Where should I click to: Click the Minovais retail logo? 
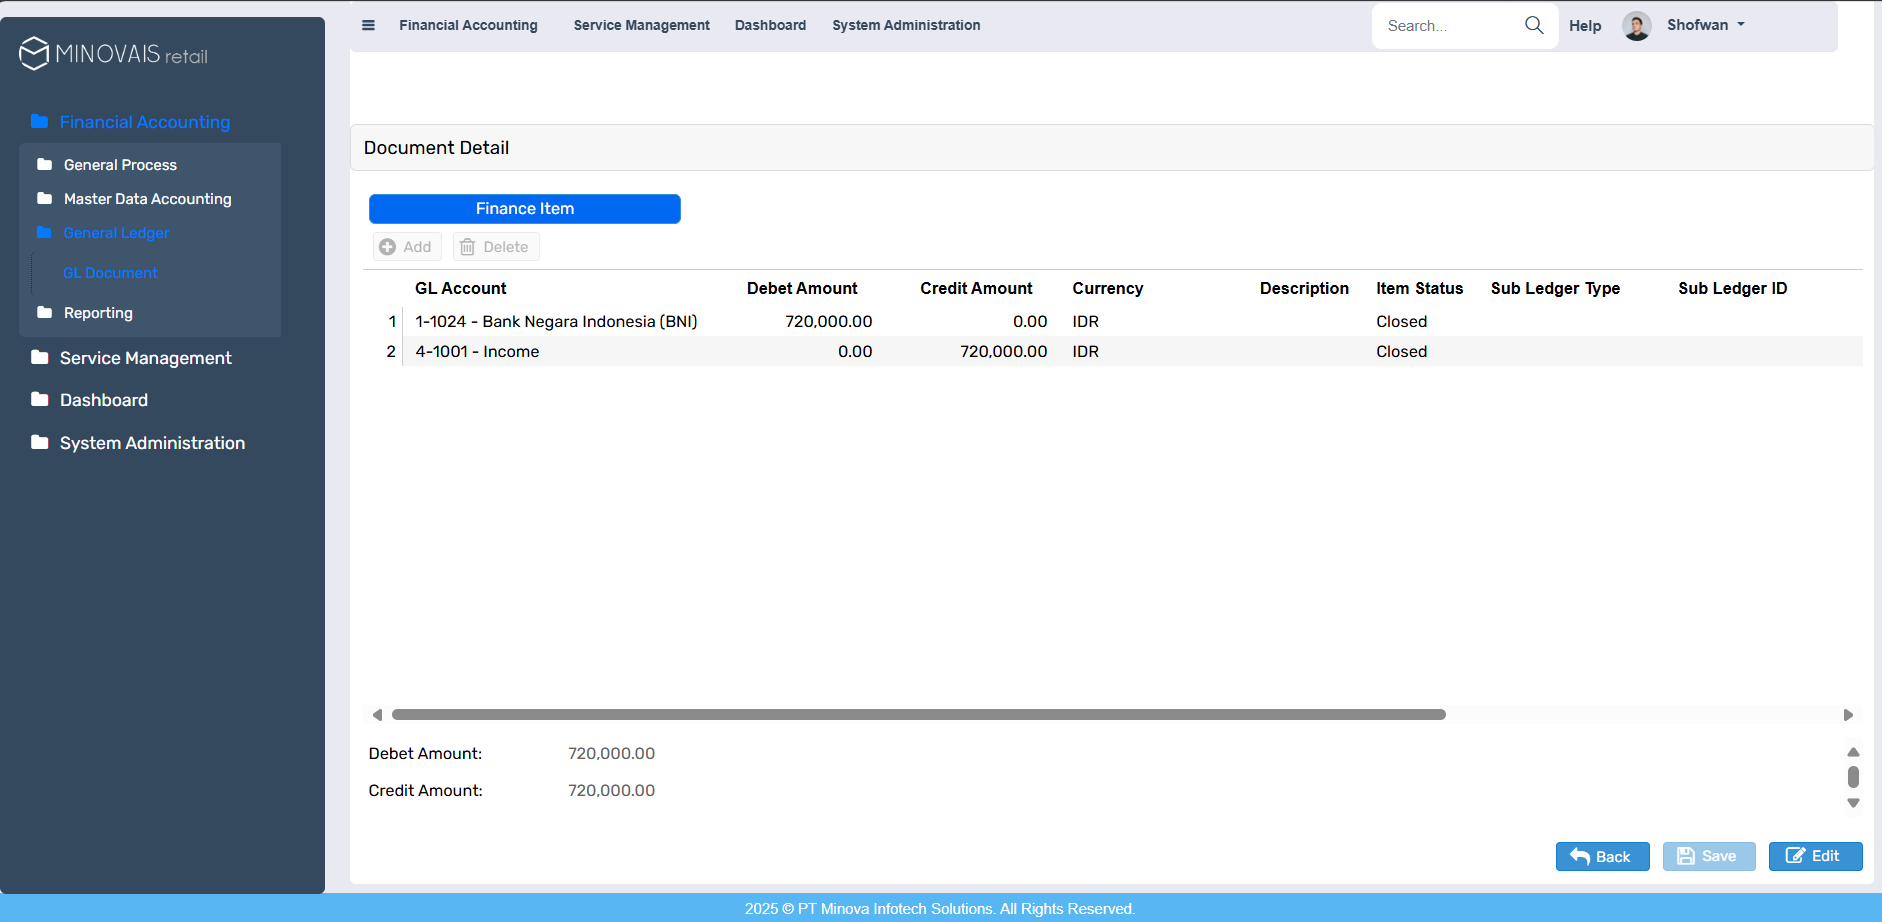point(113,54)
